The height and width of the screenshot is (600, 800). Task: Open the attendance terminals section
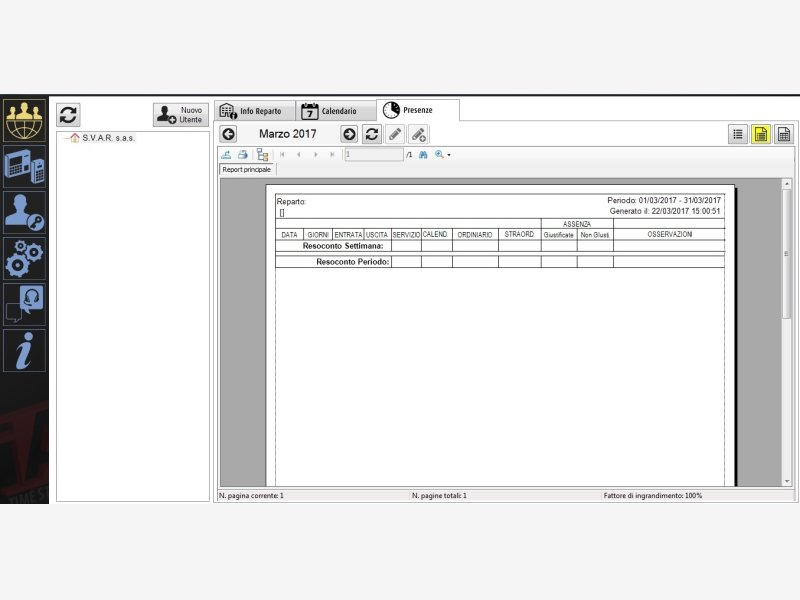point(25,165)
